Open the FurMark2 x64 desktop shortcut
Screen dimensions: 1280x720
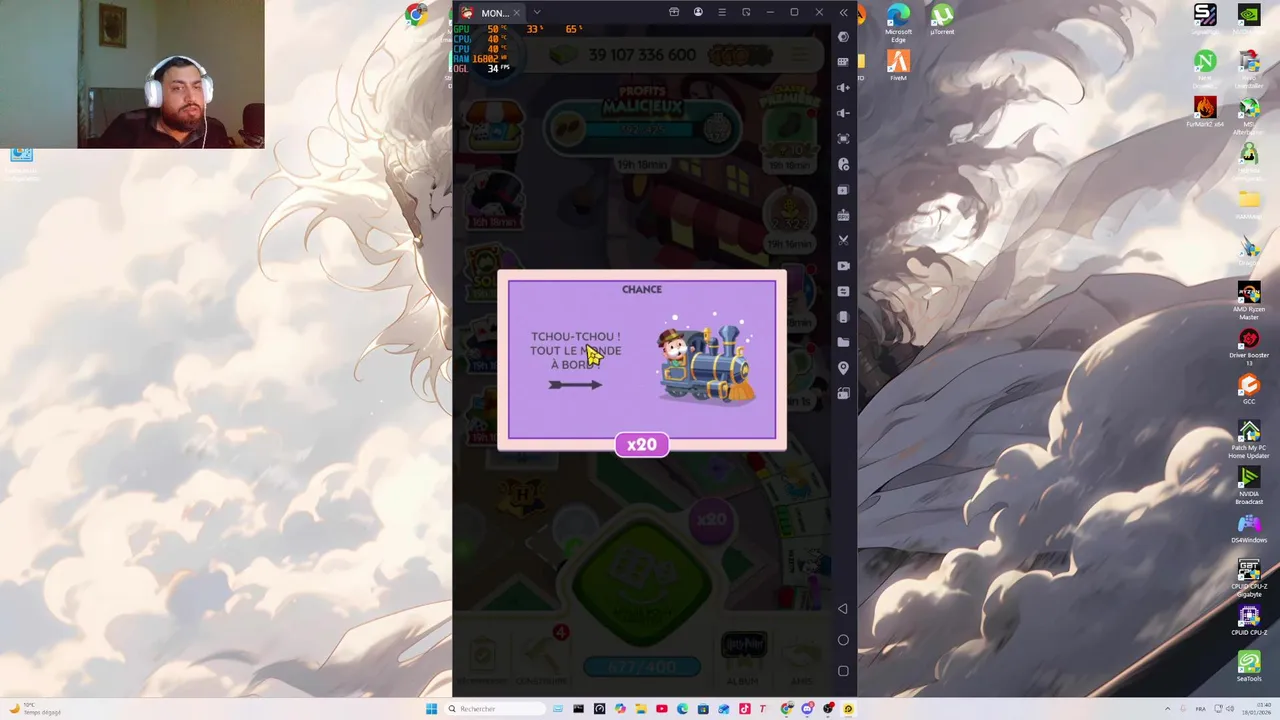click(1205, 111)
